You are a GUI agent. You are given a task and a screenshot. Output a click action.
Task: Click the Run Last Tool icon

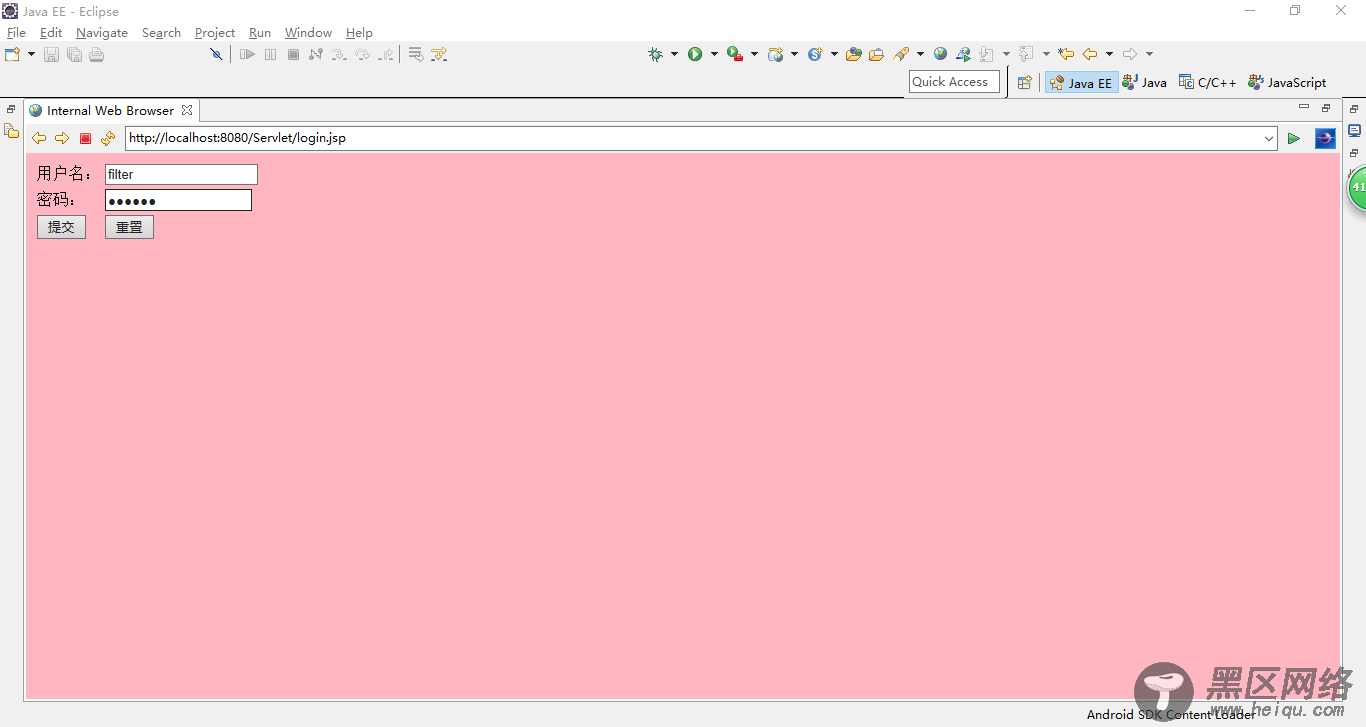pyautogui.click(x=735, y=54)
